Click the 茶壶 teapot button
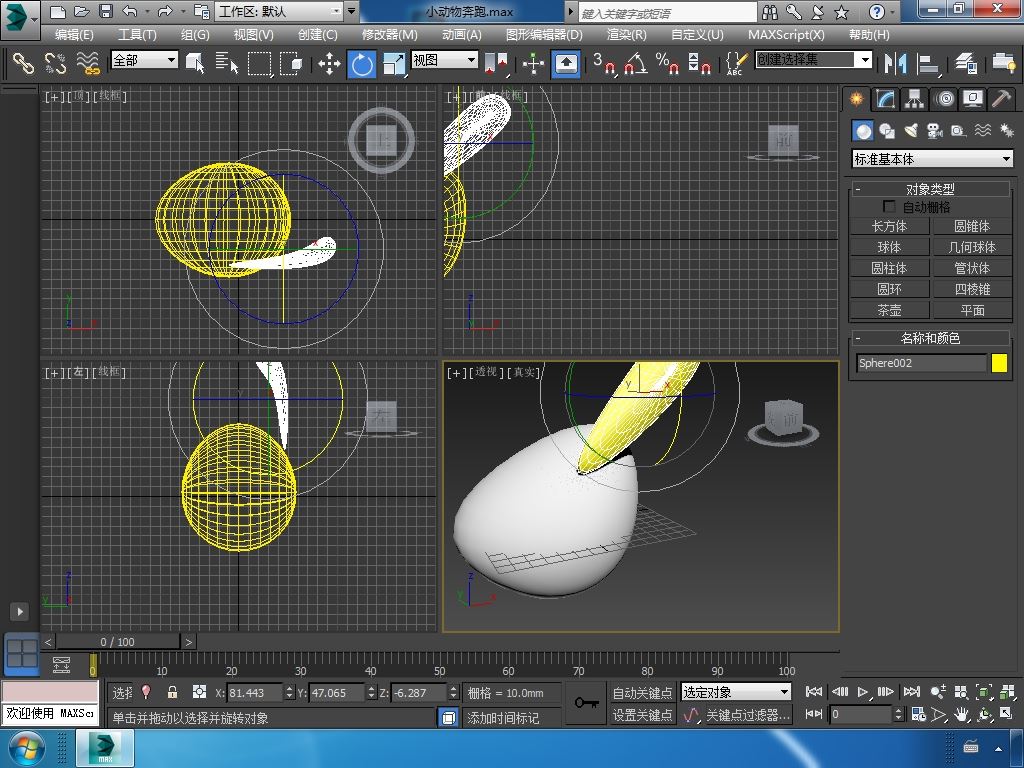The width and height of the screenshot is (1024, 768). 889,310
